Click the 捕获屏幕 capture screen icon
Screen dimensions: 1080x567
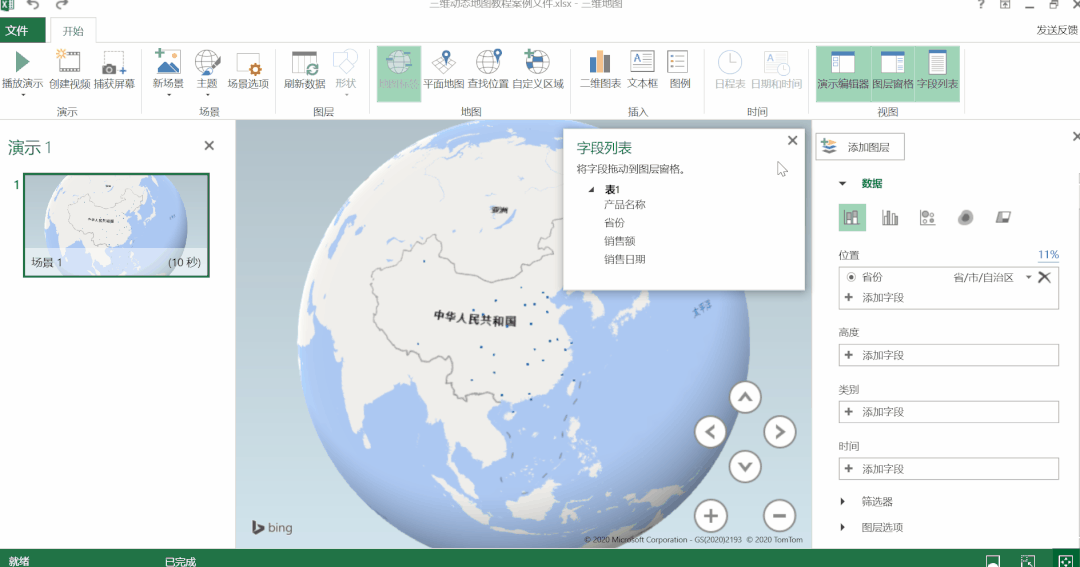(114, 62)
